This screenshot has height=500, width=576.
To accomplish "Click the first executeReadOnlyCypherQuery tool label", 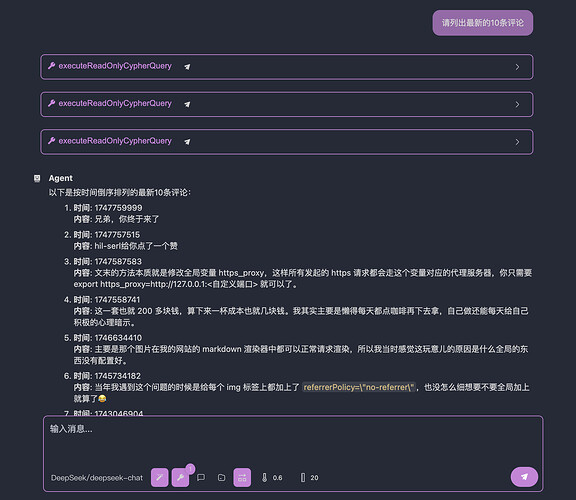I will pos(115,66).
